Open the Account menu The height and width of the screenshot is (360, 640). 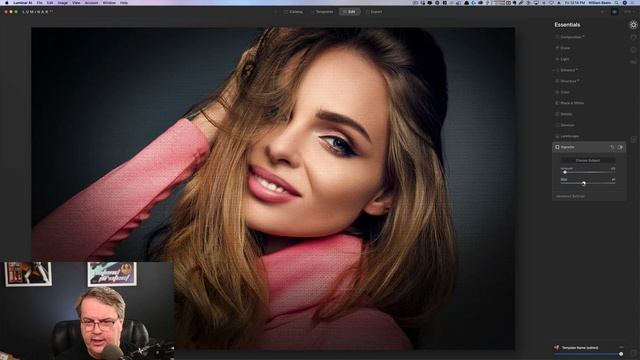click(91, 2)
